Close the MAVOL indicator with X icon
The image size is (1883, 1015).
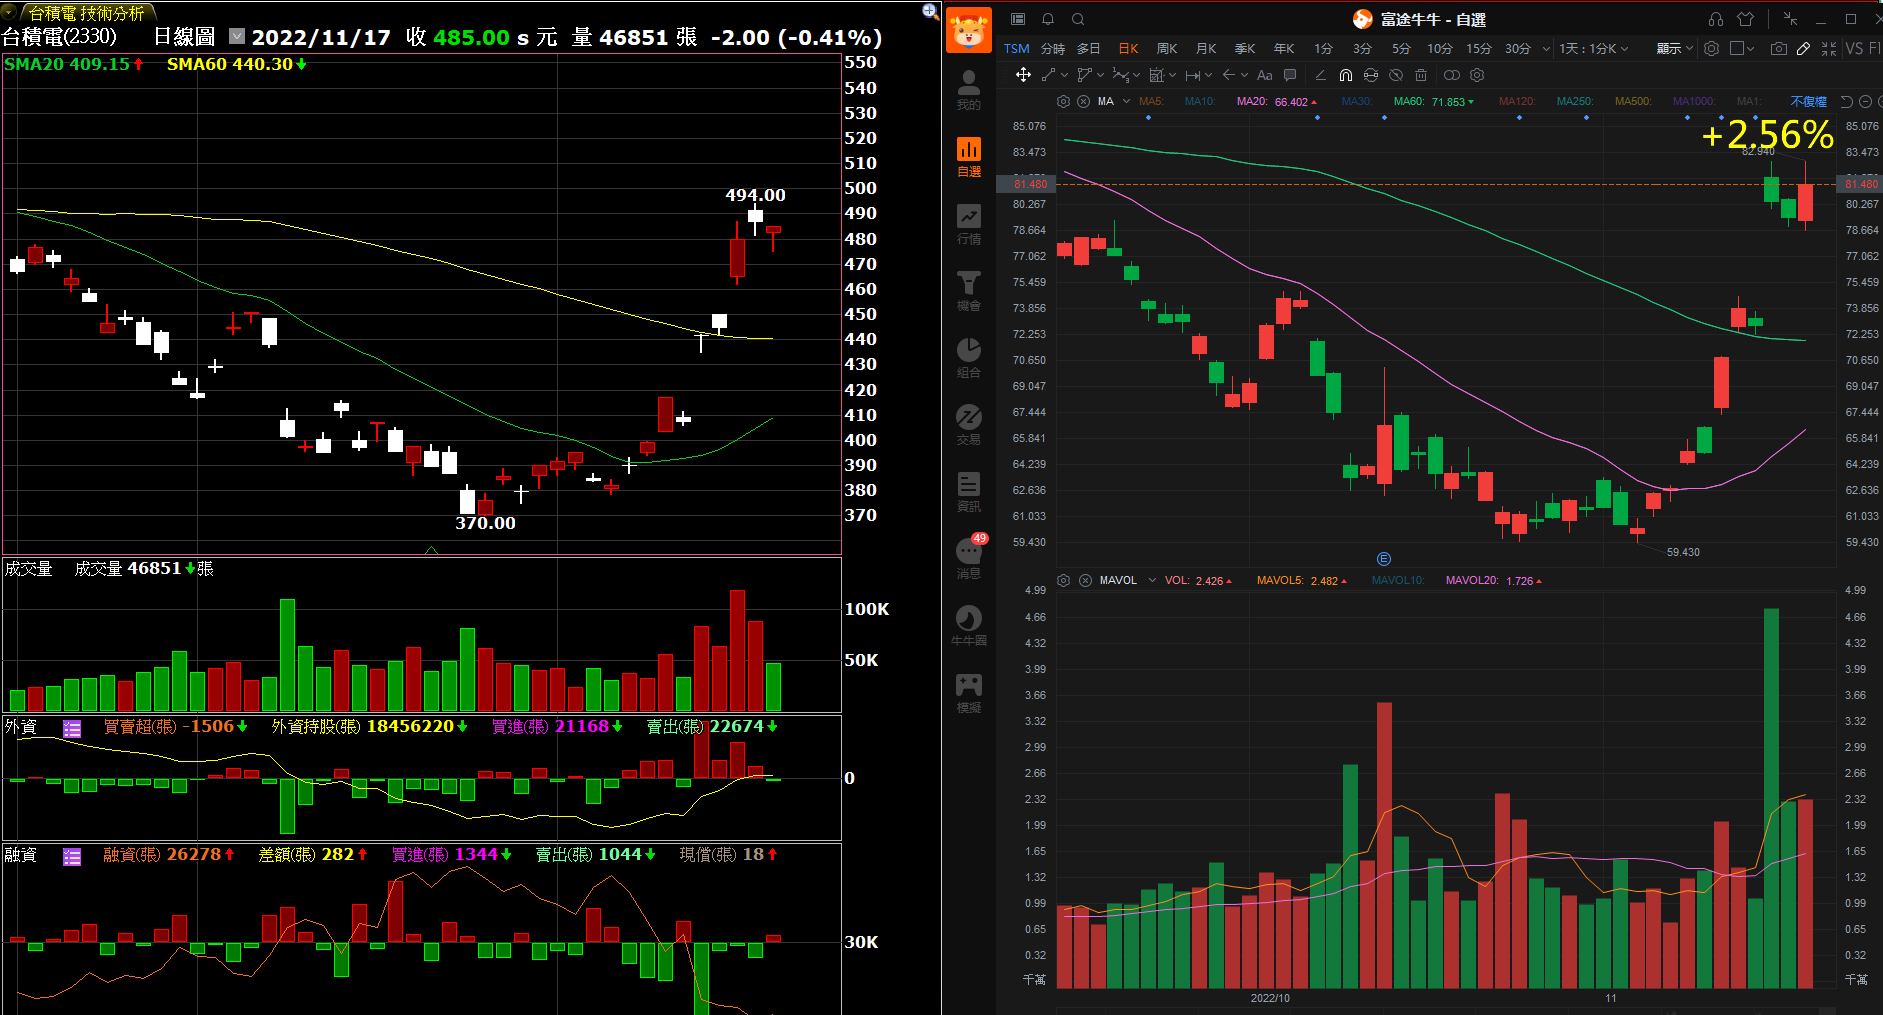(1085, 580)
